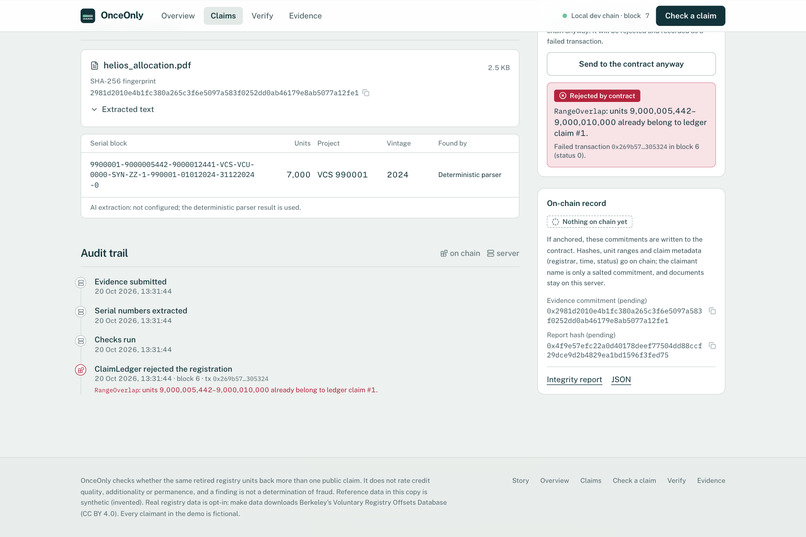Click the dashed circle icon in Nothing on chain badge

[x=555, y=222]
